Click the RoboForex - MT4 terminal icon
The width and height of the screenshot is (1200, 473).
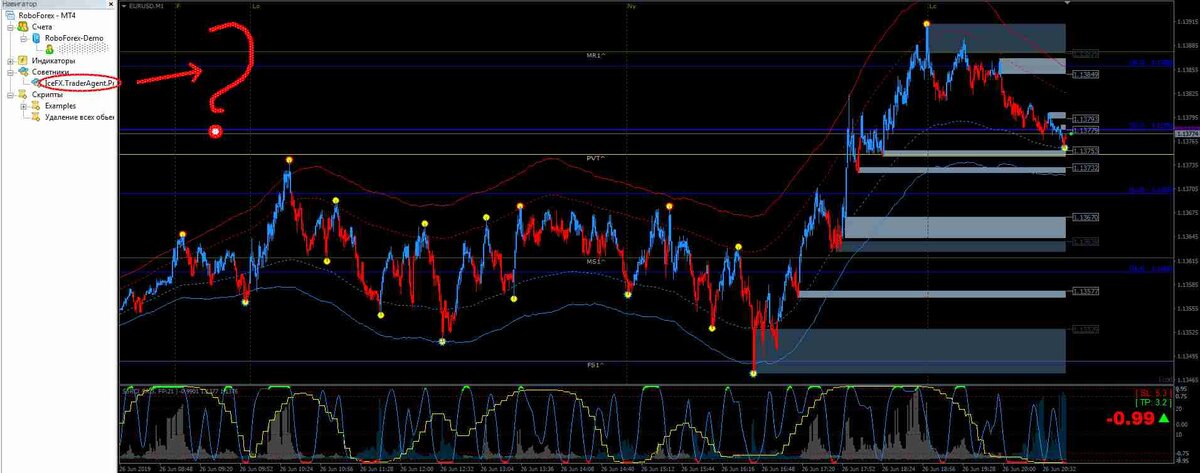pos(11,15)
